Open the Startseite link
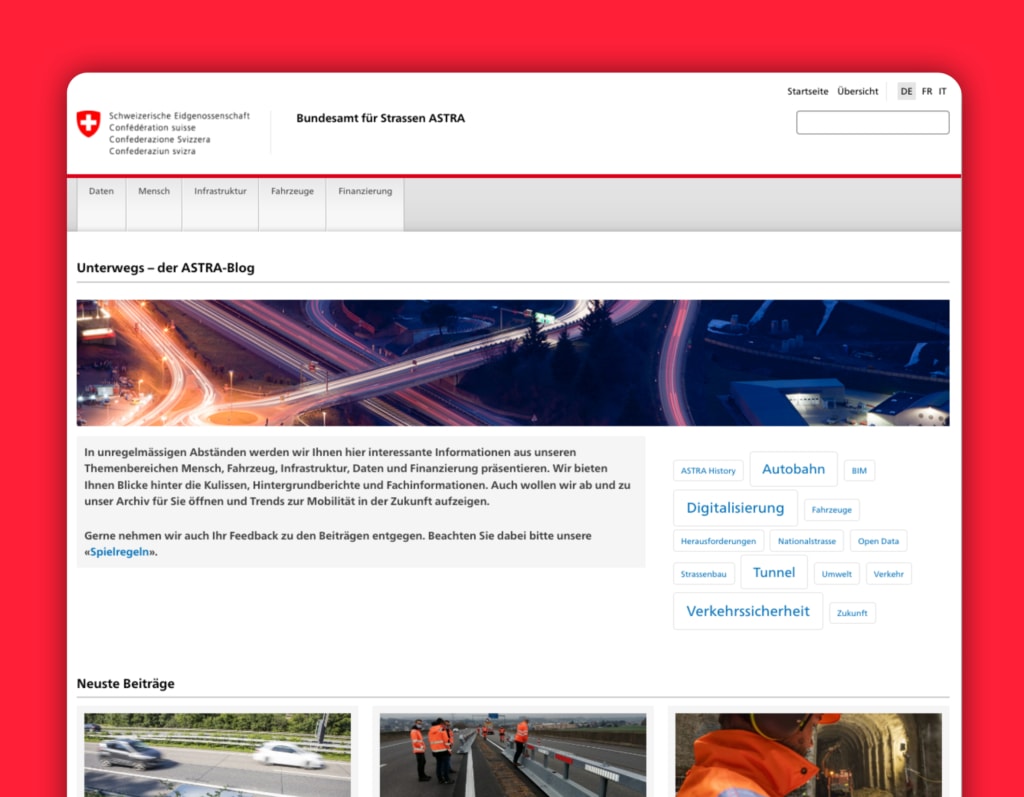The image size is (1024, 797). [807, 91]
